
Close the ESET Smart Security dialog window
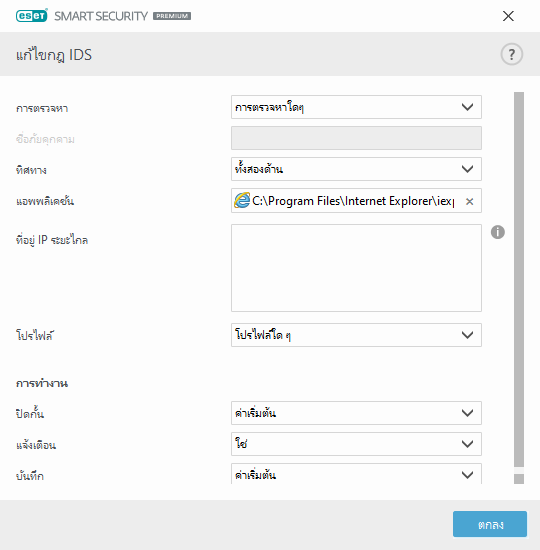click(x=508, y=16)
